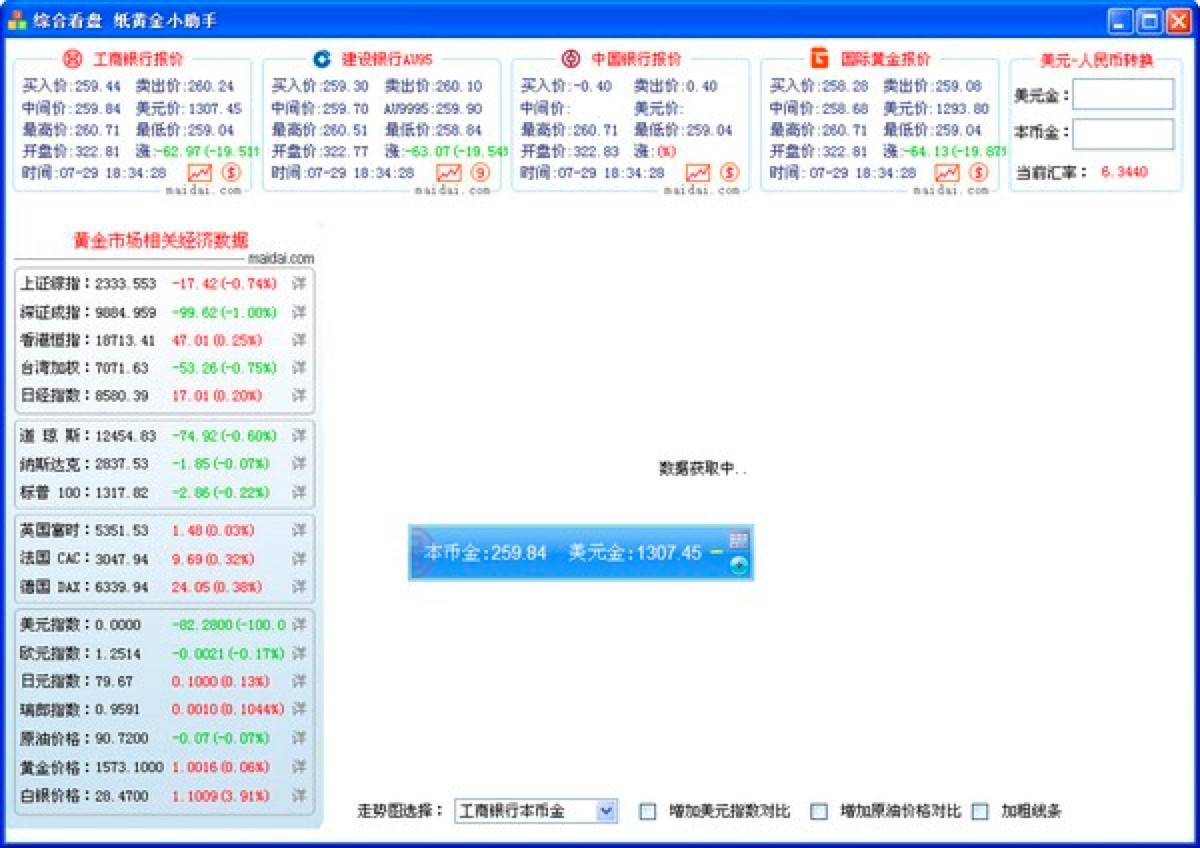Click 建设银行 AU9995:259.90 value
Viewport: 1200px width, 848px height.
[x=433, y=109]
